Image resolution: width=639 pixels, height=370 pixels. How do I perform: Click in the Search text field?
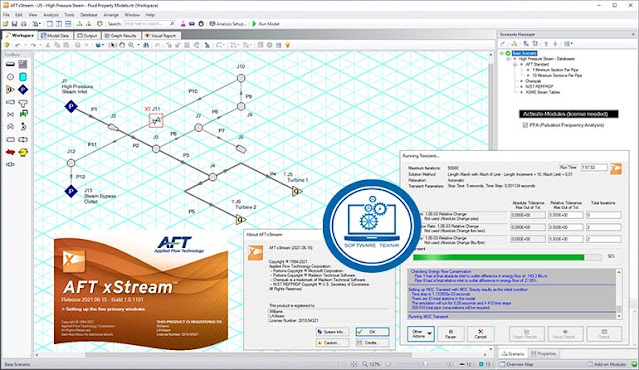[x=146, y=24]
